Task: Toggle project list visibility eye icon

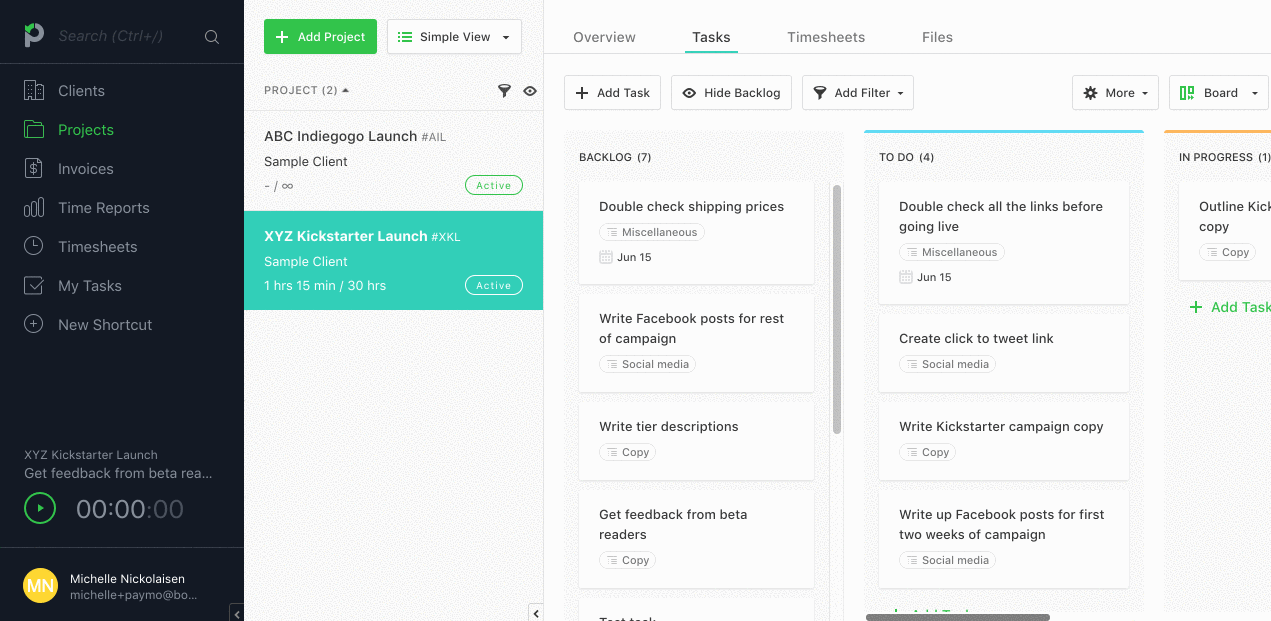Action: click(530, 91)
